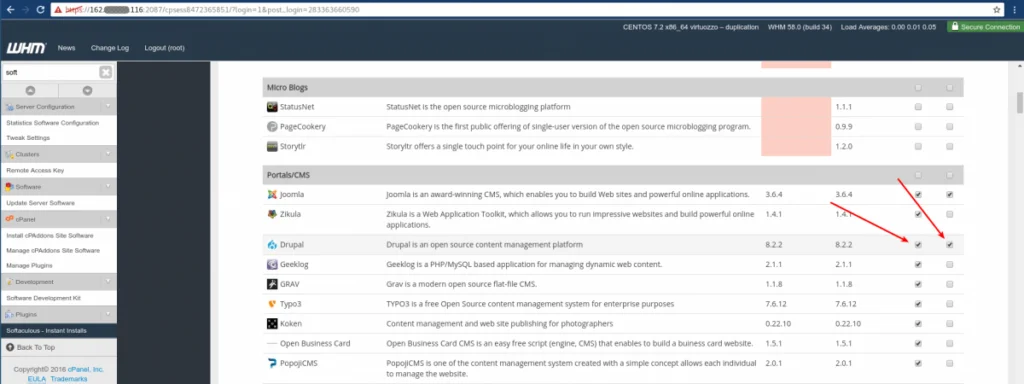Expand all sidebar sections with the down arrow
The image size is (1024, 384).
88,91
